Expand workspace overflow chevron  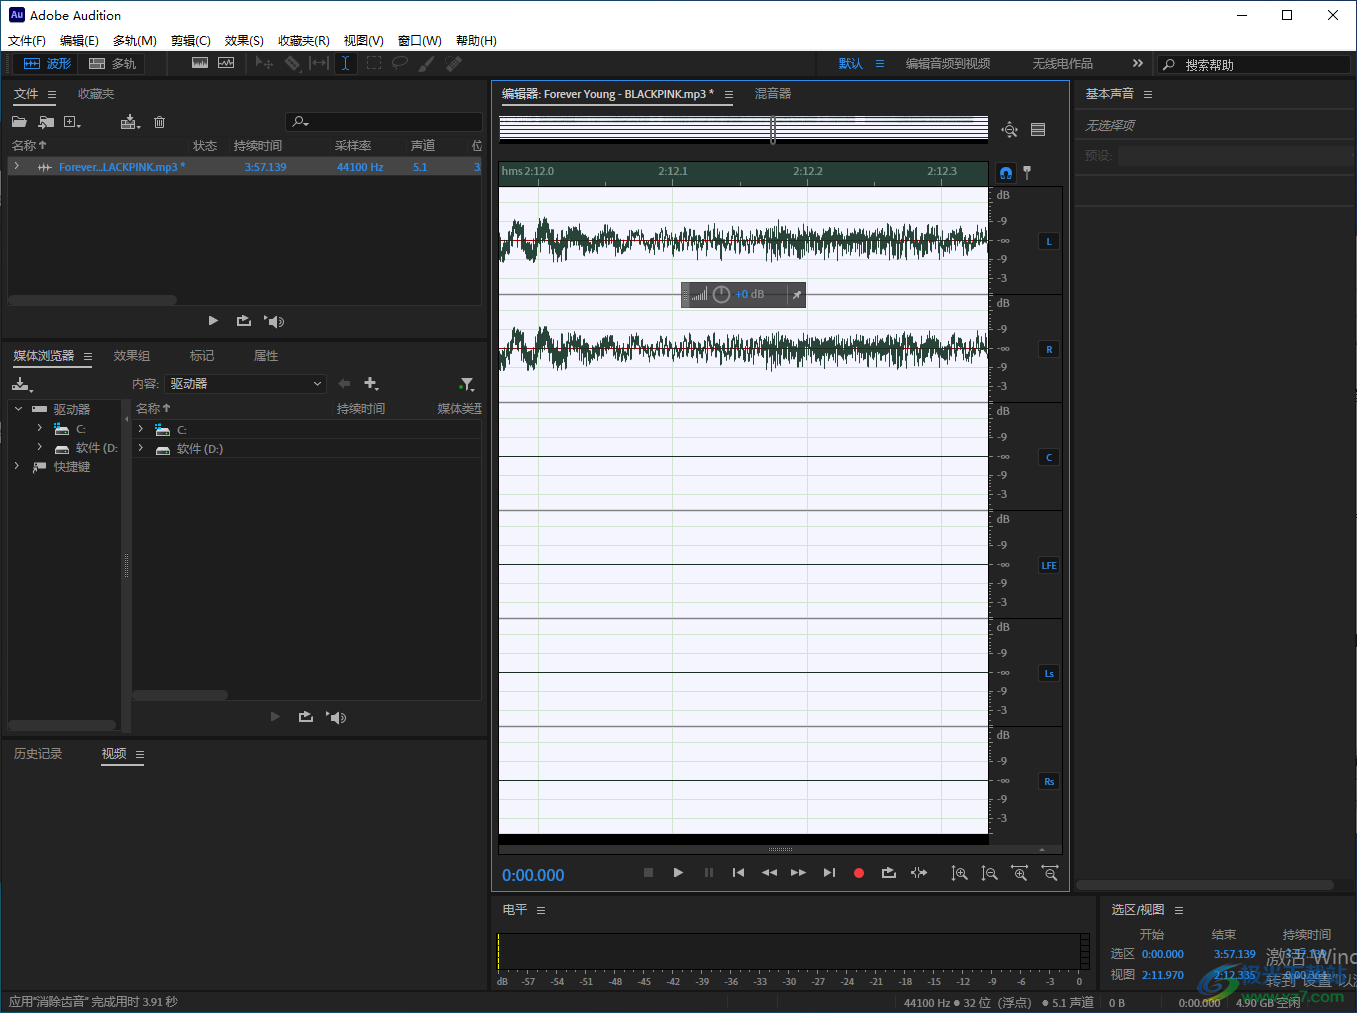(1137, 63)
